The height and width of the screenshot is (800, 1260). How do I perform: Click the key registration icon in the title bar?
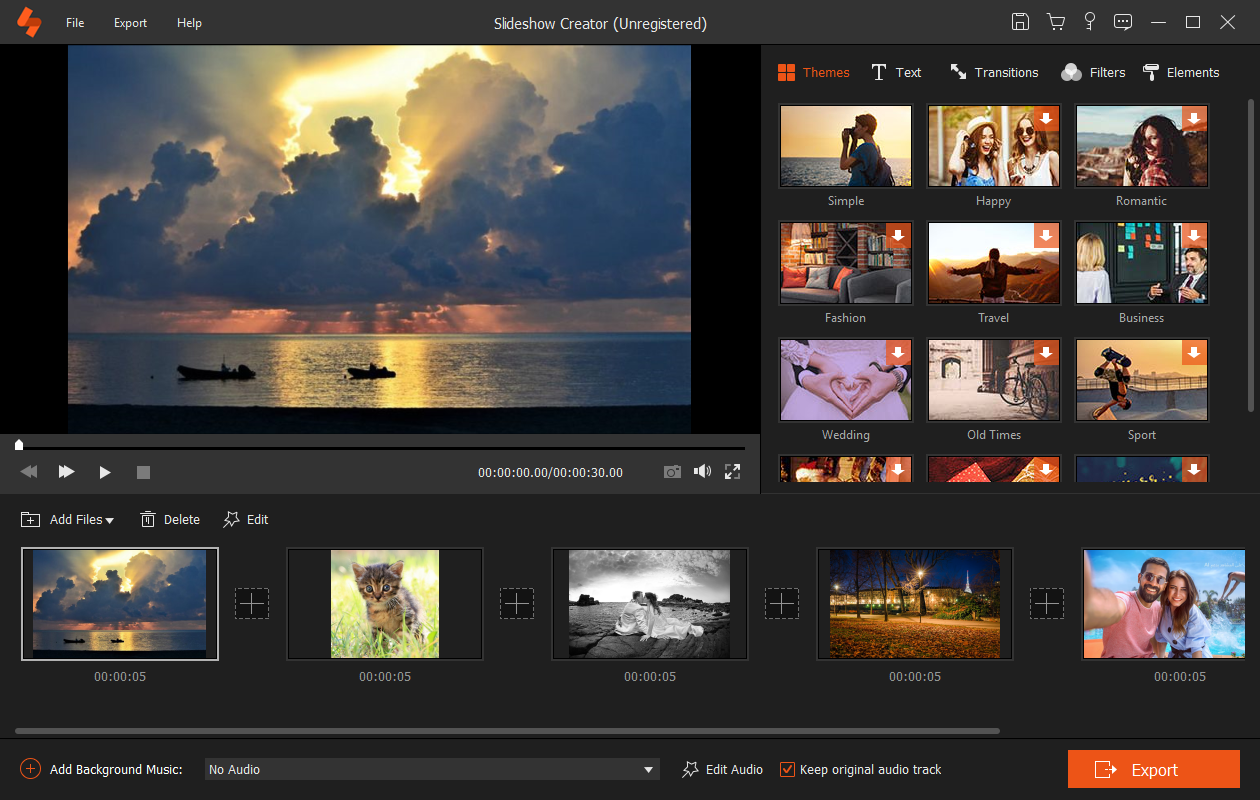pyautogui.click(x=1089, y=21)
